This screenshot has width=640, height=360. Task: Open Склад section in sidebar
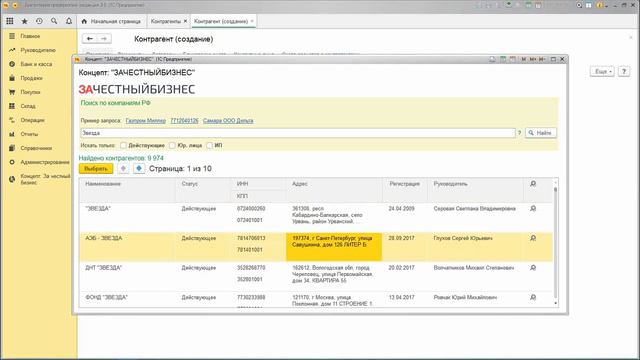pyautogui.click(x=28, y=106)
